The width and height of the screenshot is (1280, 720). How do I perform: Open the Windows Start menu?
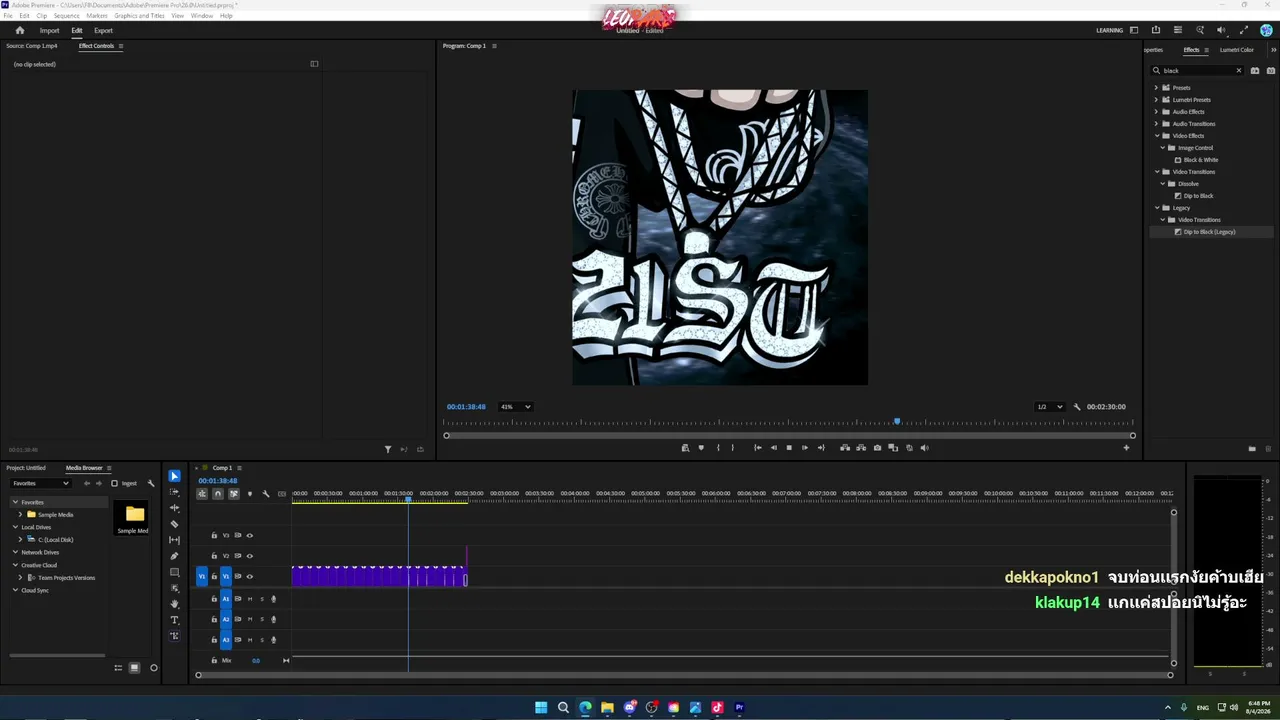point(541,708)
